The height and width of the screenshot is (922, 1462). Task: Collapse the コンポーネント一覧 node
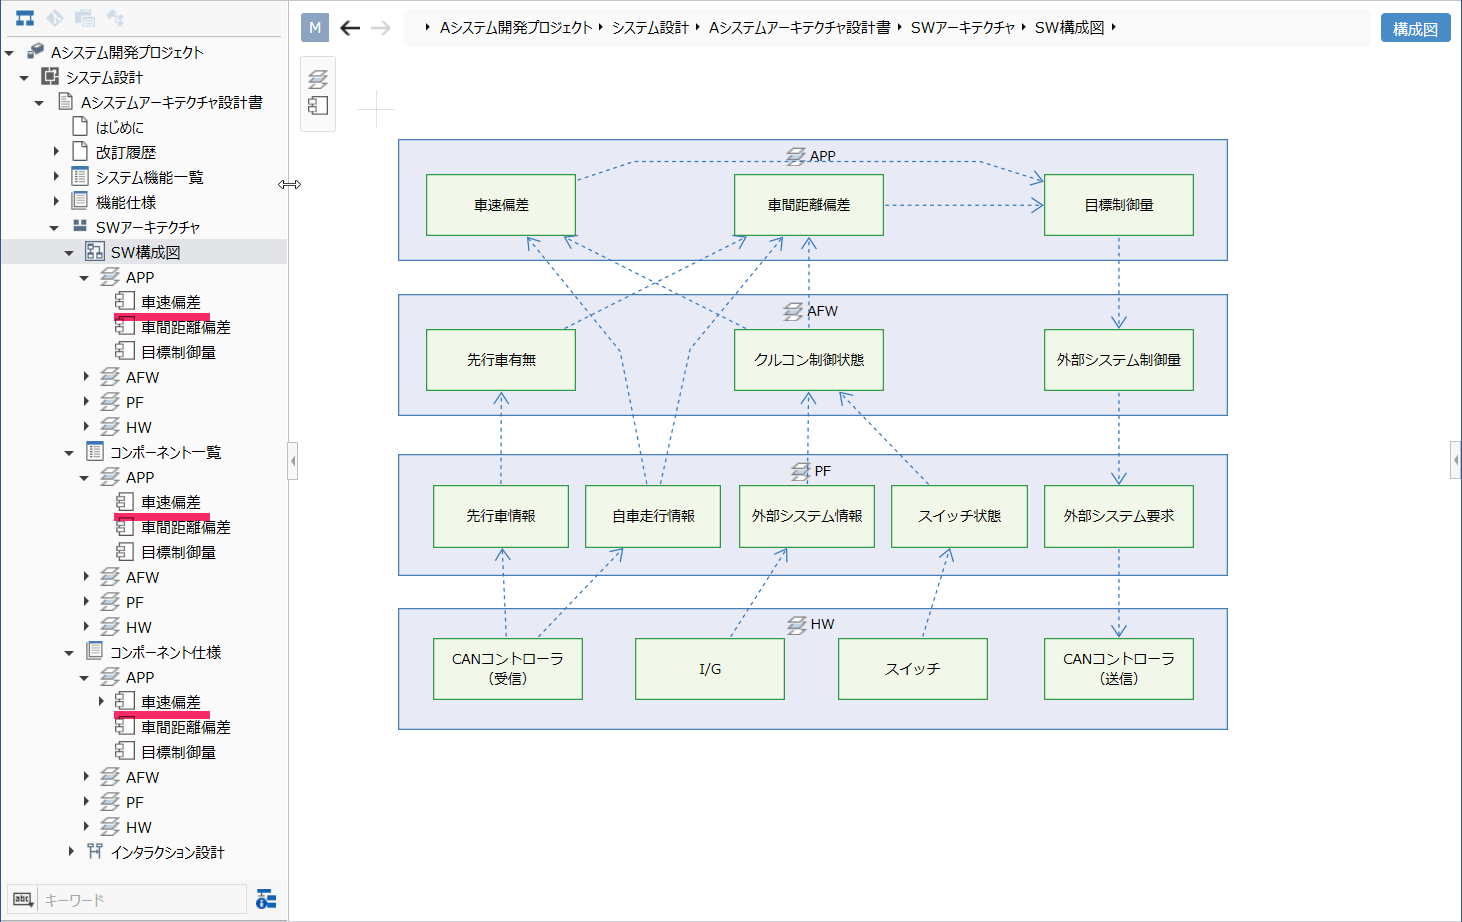[69, 453]
